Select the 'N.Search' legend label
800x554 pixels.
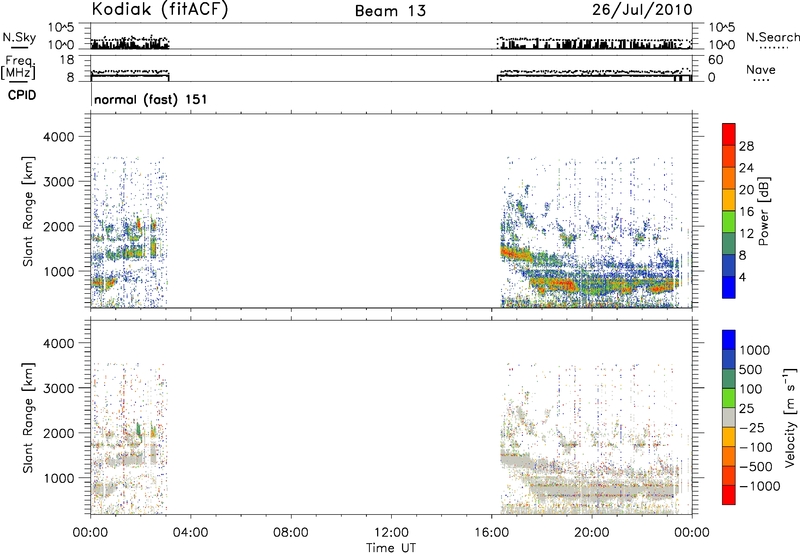pos(772,37)
